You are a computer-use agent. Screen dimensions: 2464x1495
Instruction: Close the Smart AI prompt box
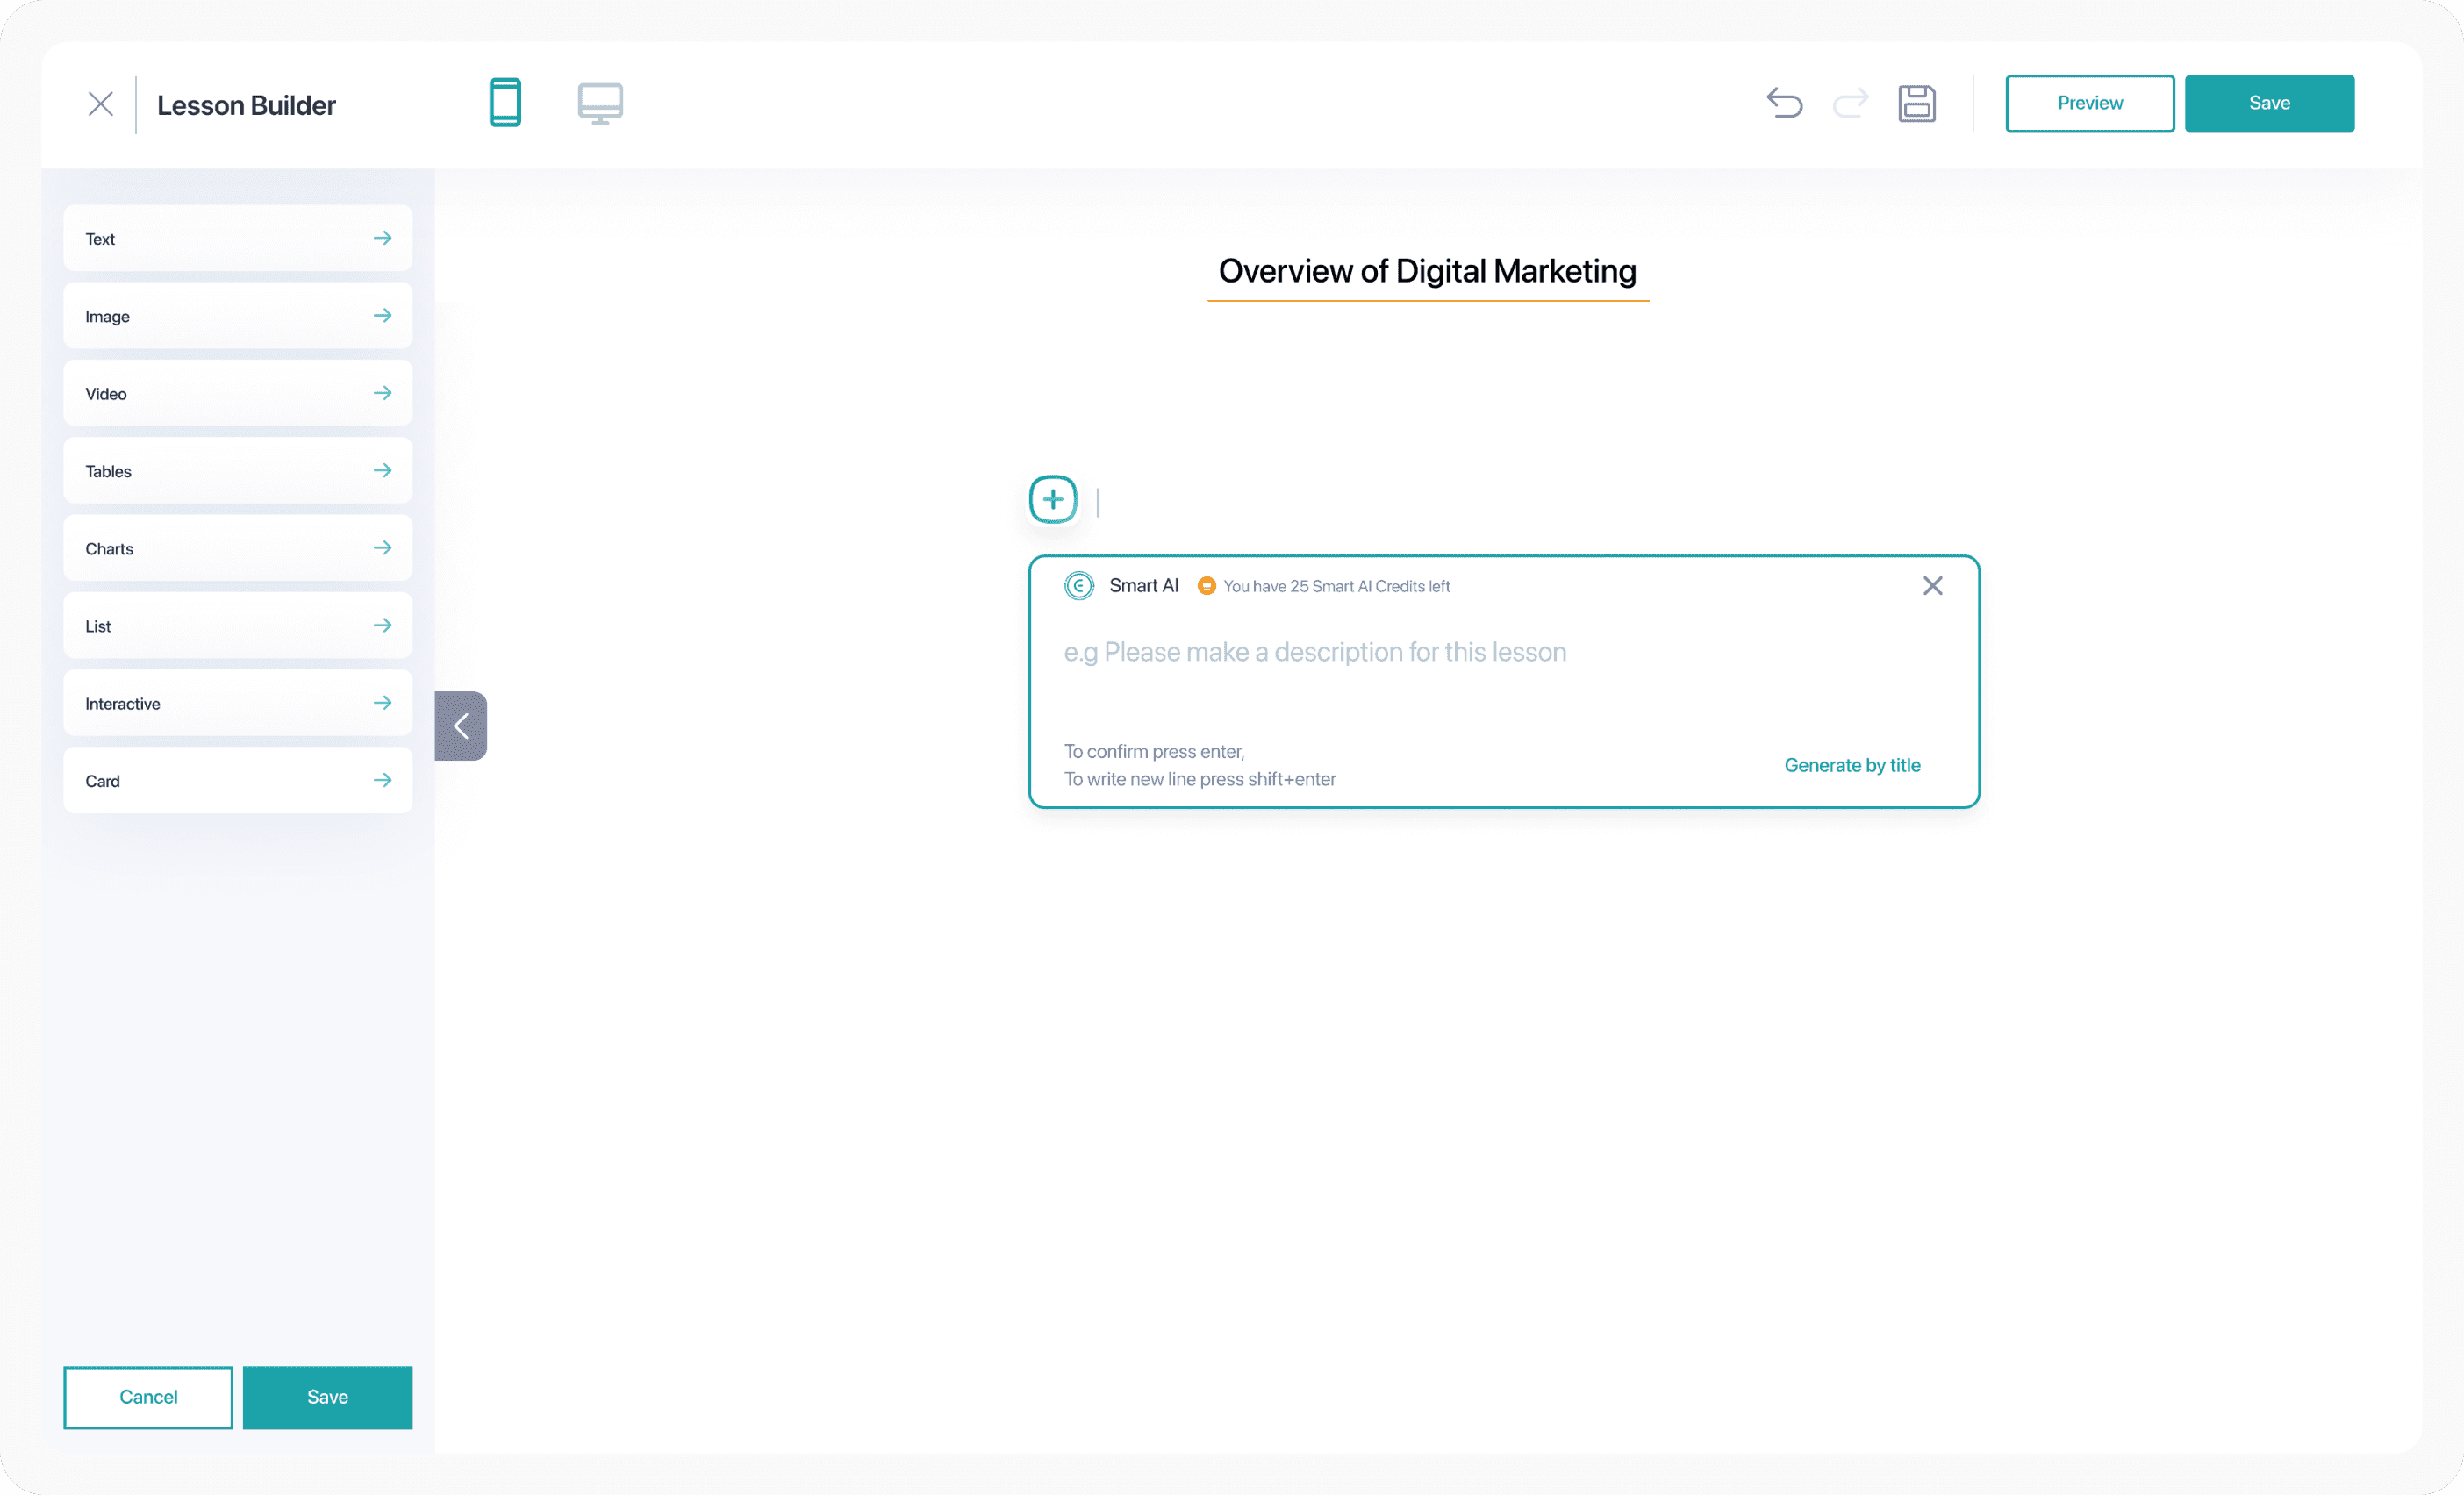click(1932, 586)
